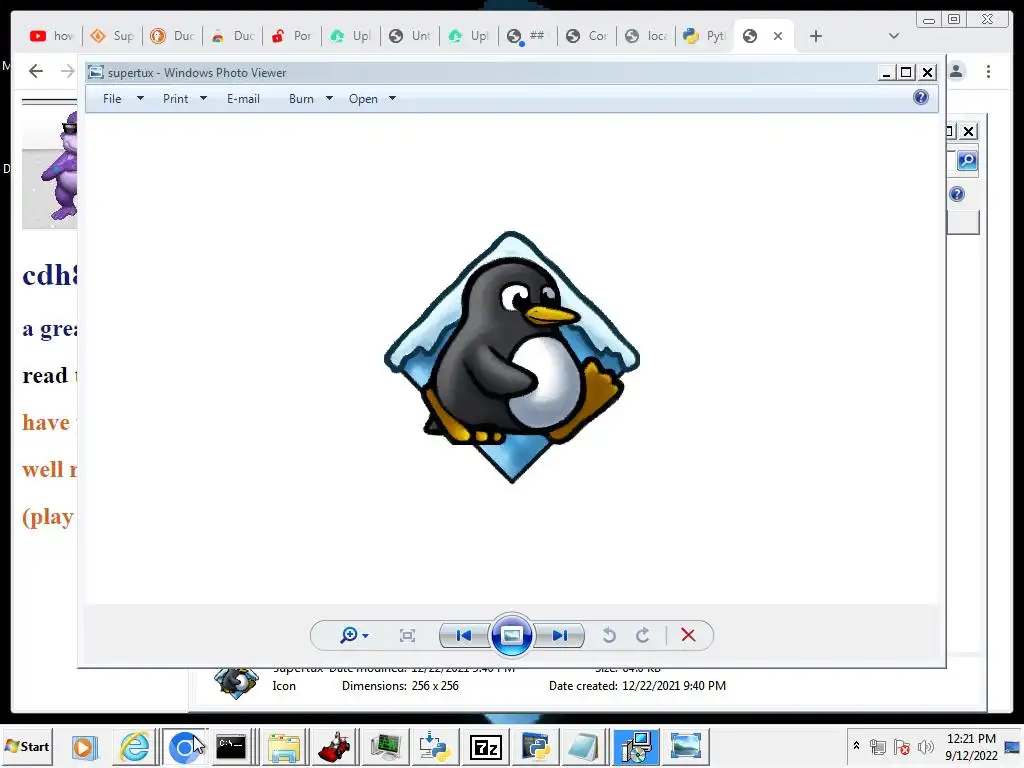This screenshot has width=1024, height=768.
Task: Expand the Print dropdown arrow
Action: click(x=203, y=99)
